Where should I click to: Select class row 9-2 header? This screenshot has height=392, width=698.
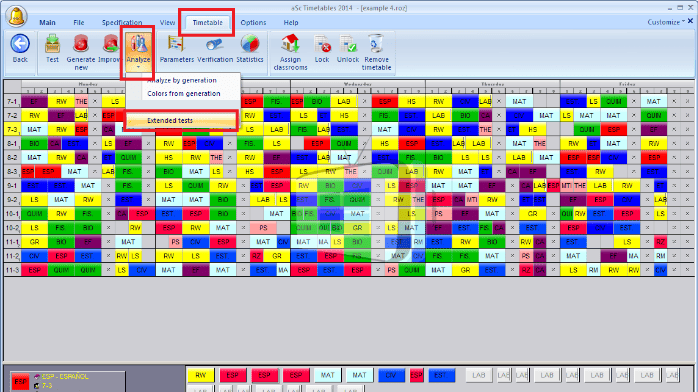tap(12, 199)
